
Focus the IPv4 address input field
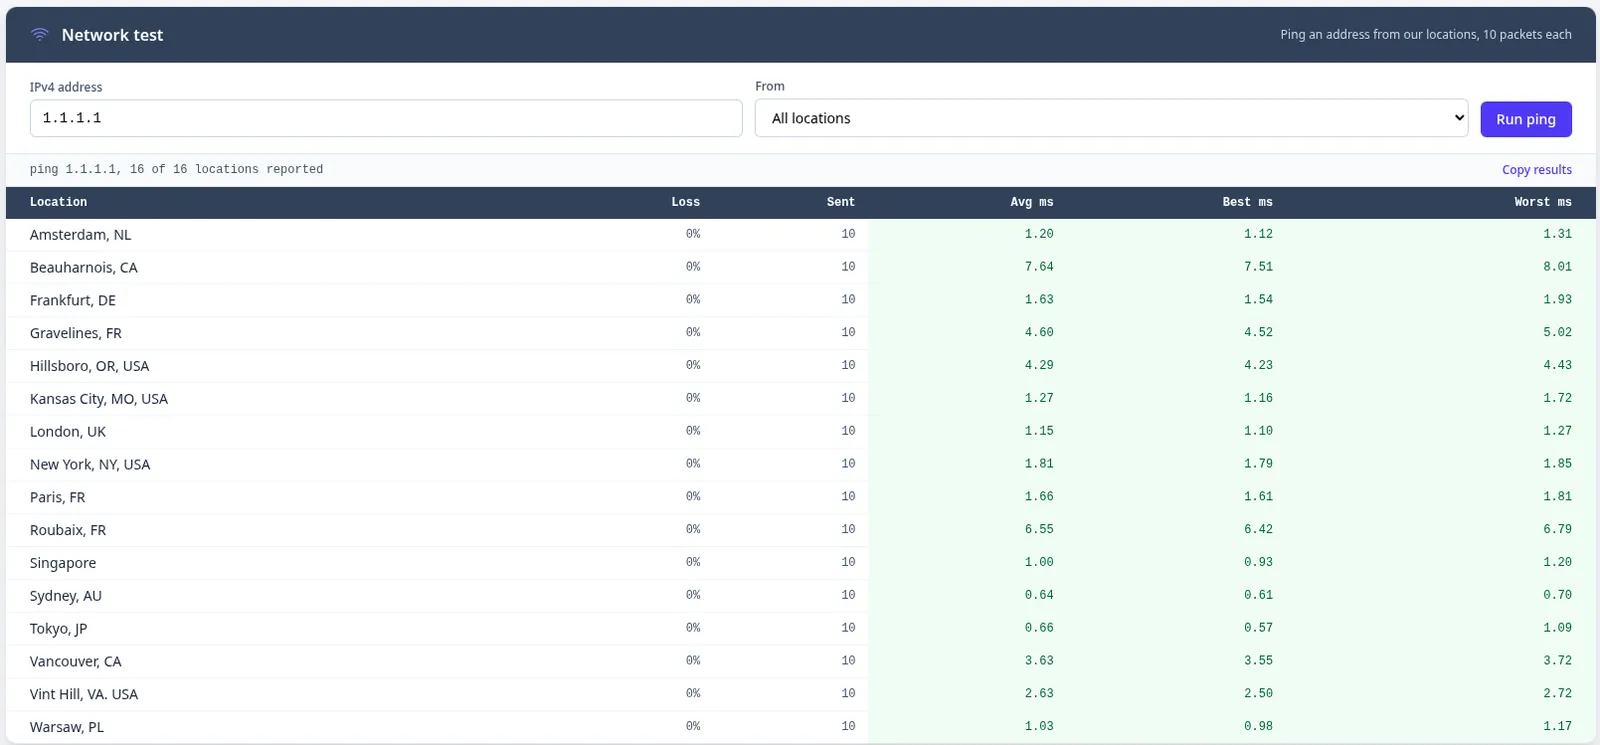click(386, 118)
